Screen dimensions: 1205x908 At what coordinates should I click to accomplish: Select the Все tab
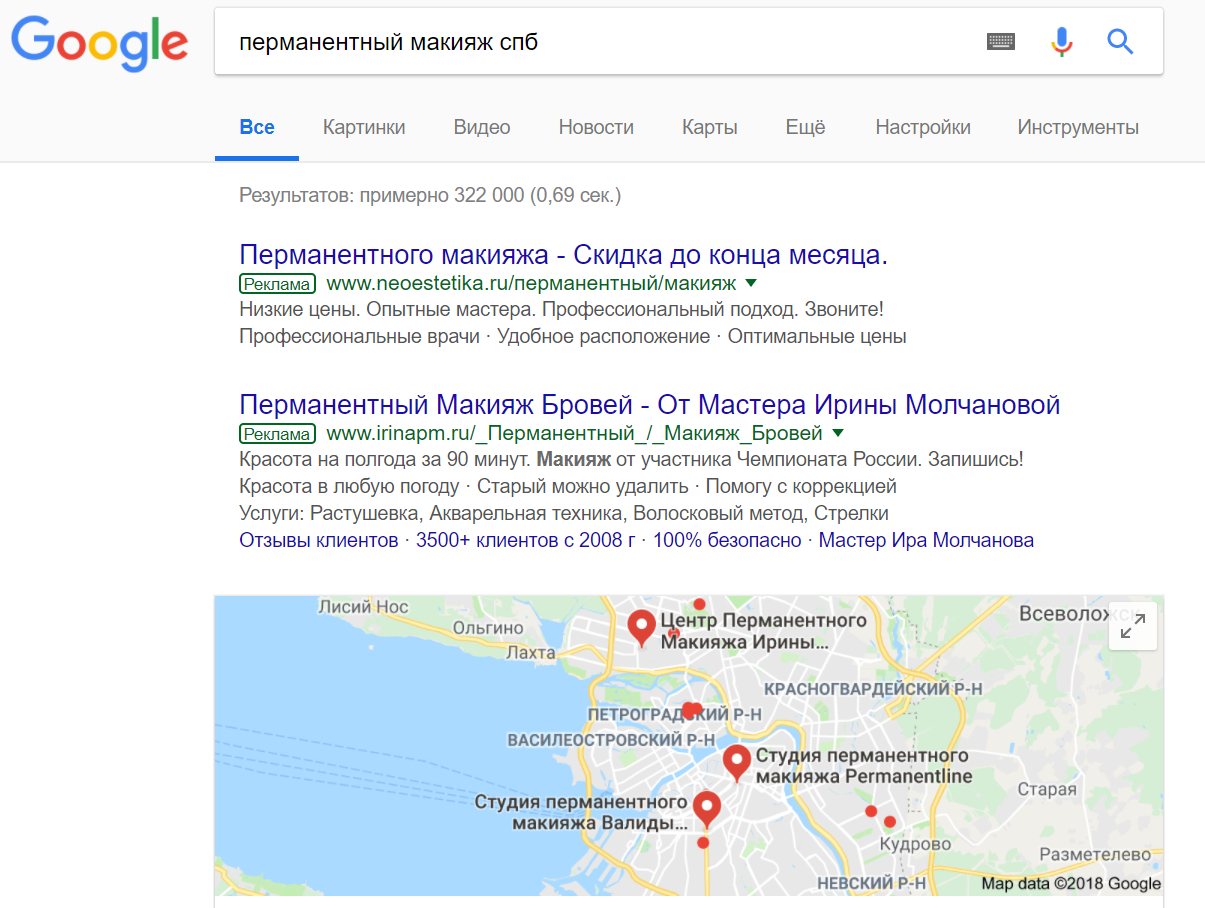coord(257,127)
